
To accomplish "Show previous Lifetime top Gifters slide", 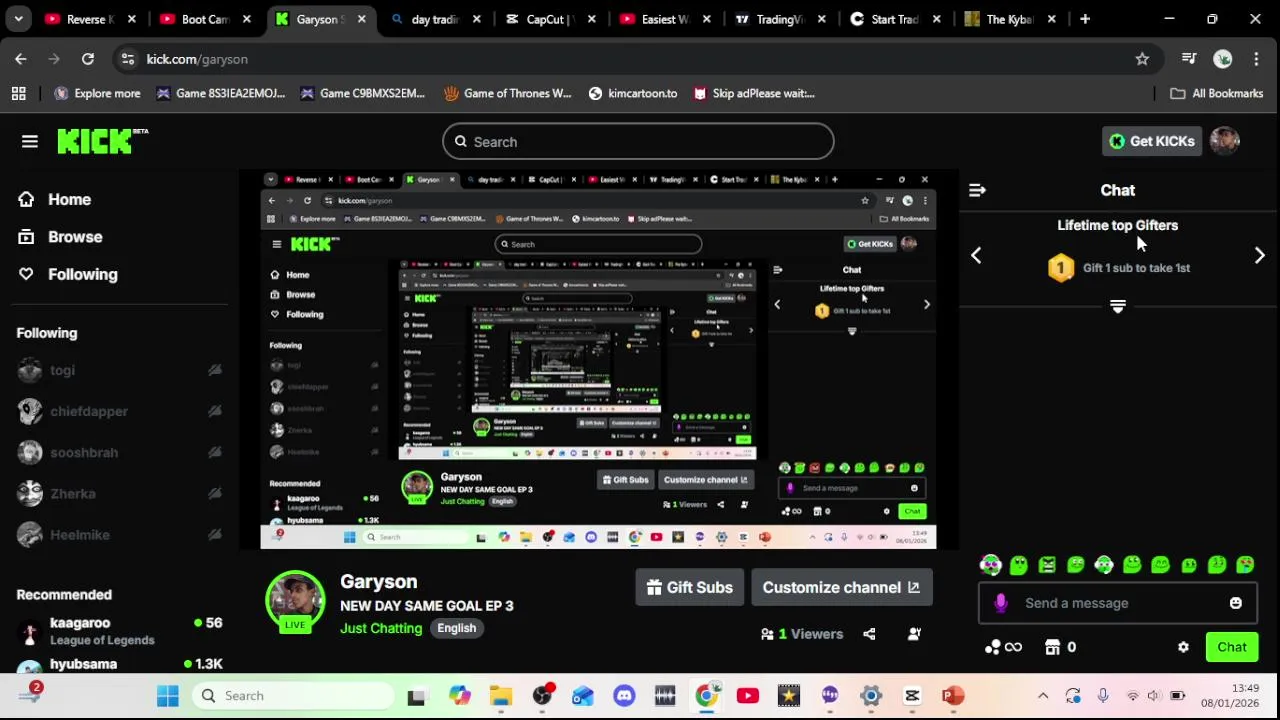I will point(976,256).
